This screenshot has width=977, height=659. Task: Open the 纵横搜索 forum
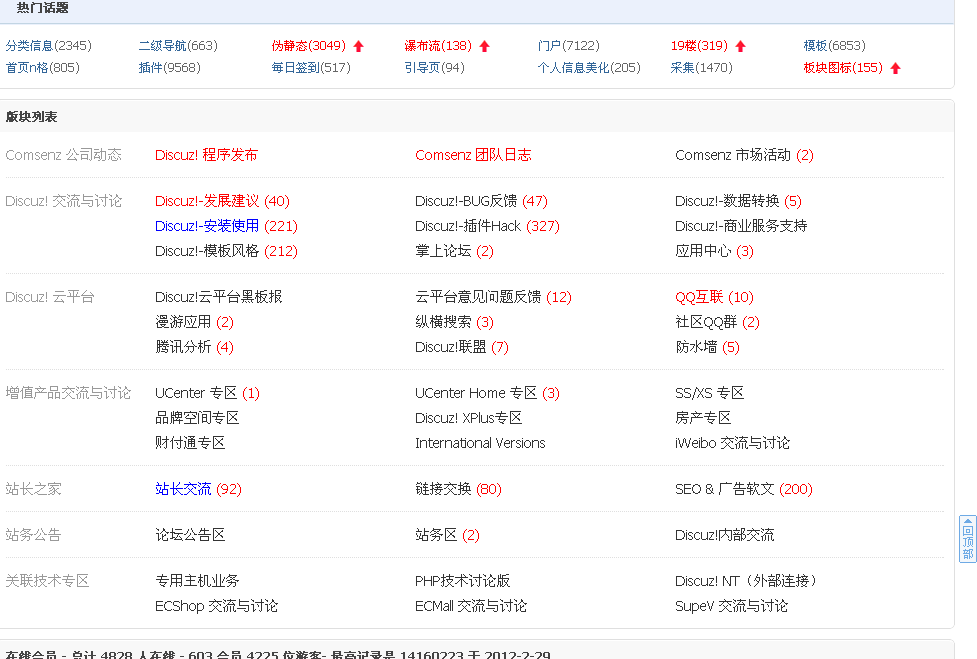(x=443, y=321)
